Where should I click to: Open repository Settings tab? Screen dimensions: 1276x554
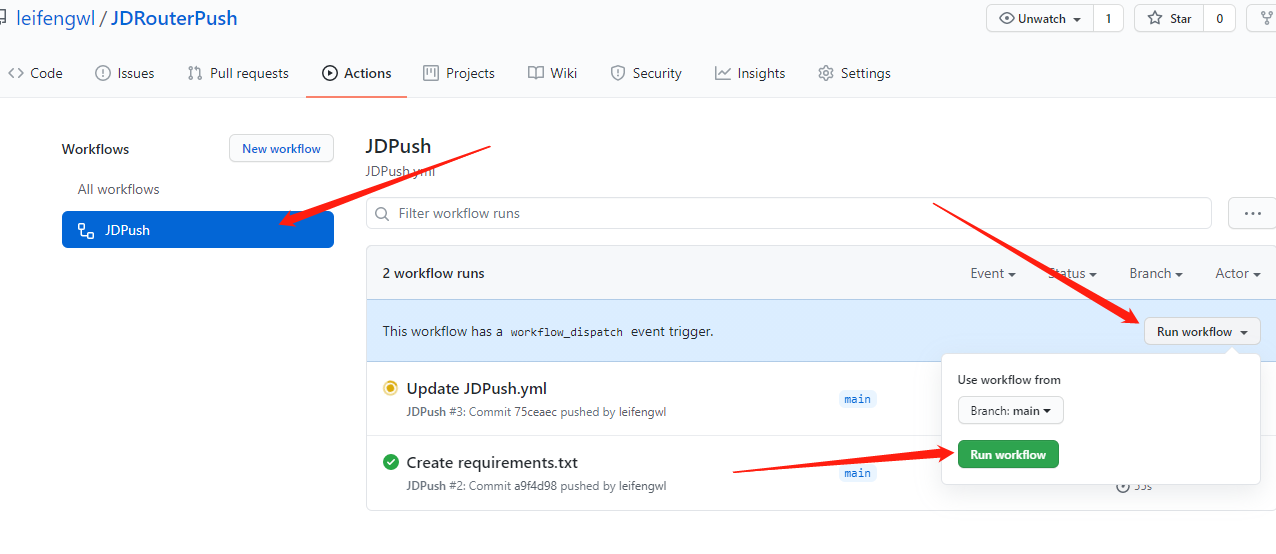[x=854, y=73]
